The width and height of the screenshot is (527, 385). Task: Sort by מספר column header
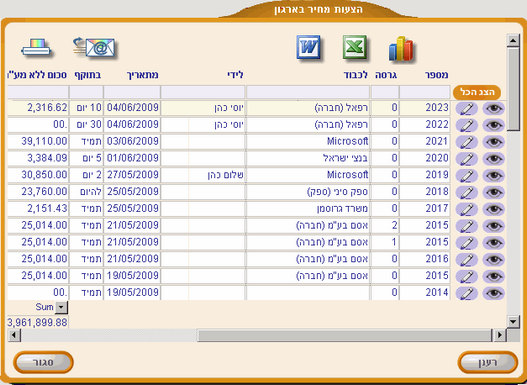pos(436,75)
